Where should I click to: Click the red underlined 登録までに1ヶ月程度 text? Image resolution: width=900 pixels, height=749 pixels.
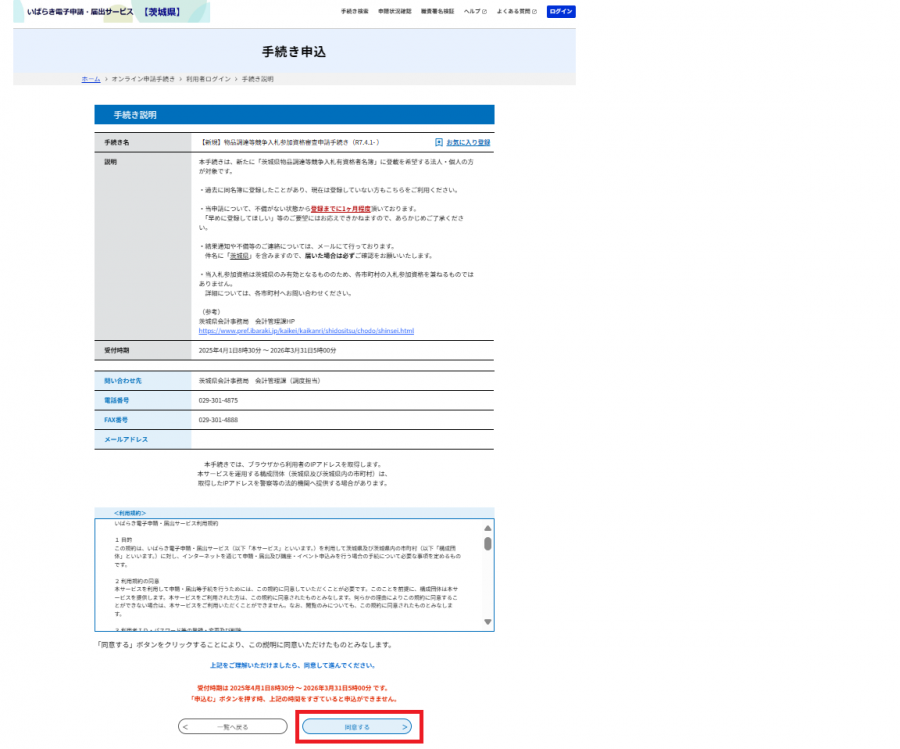(341, 209)
